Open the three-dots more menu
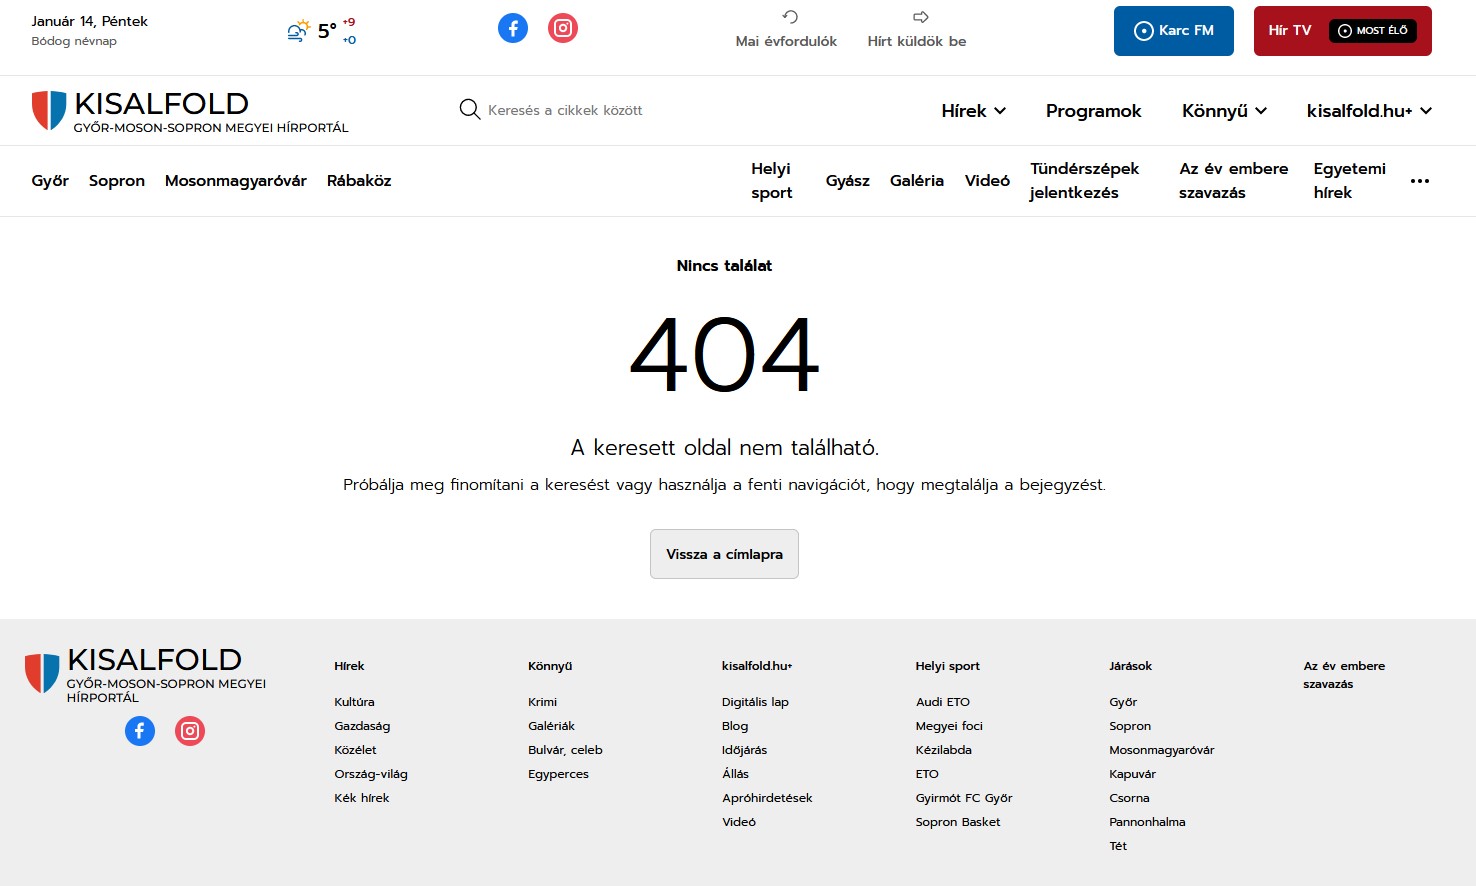 [x=1420, y=181]
